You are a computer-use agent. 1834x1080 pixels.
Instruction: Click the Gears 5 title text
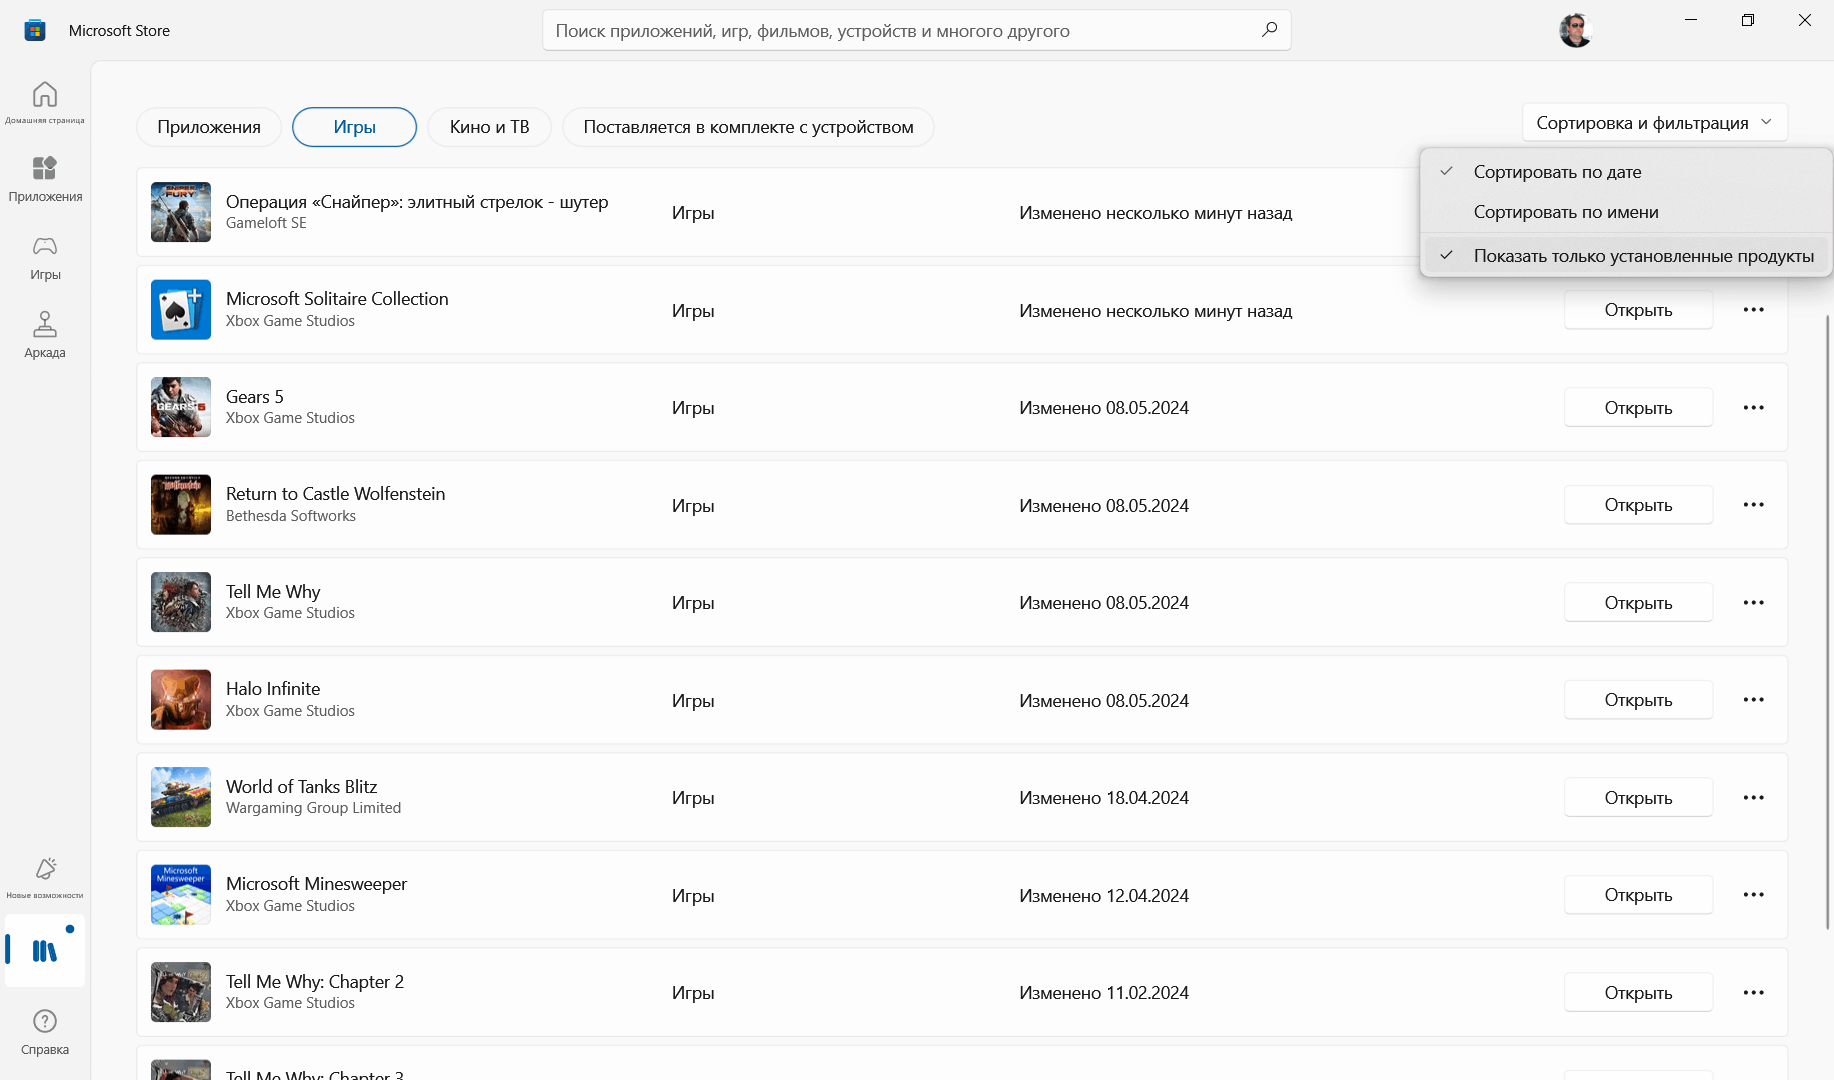[255, 397]
